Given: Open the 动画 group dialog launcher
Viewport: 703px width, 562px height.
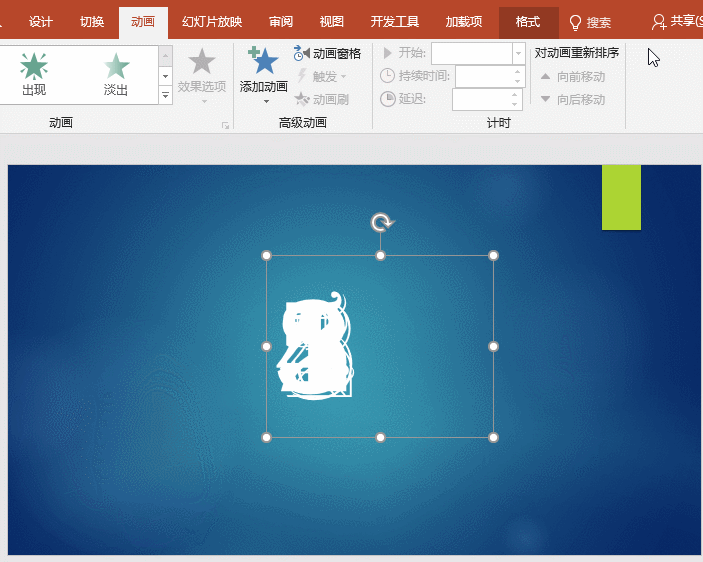Looking at the screenshot, I should click(226, 125).
